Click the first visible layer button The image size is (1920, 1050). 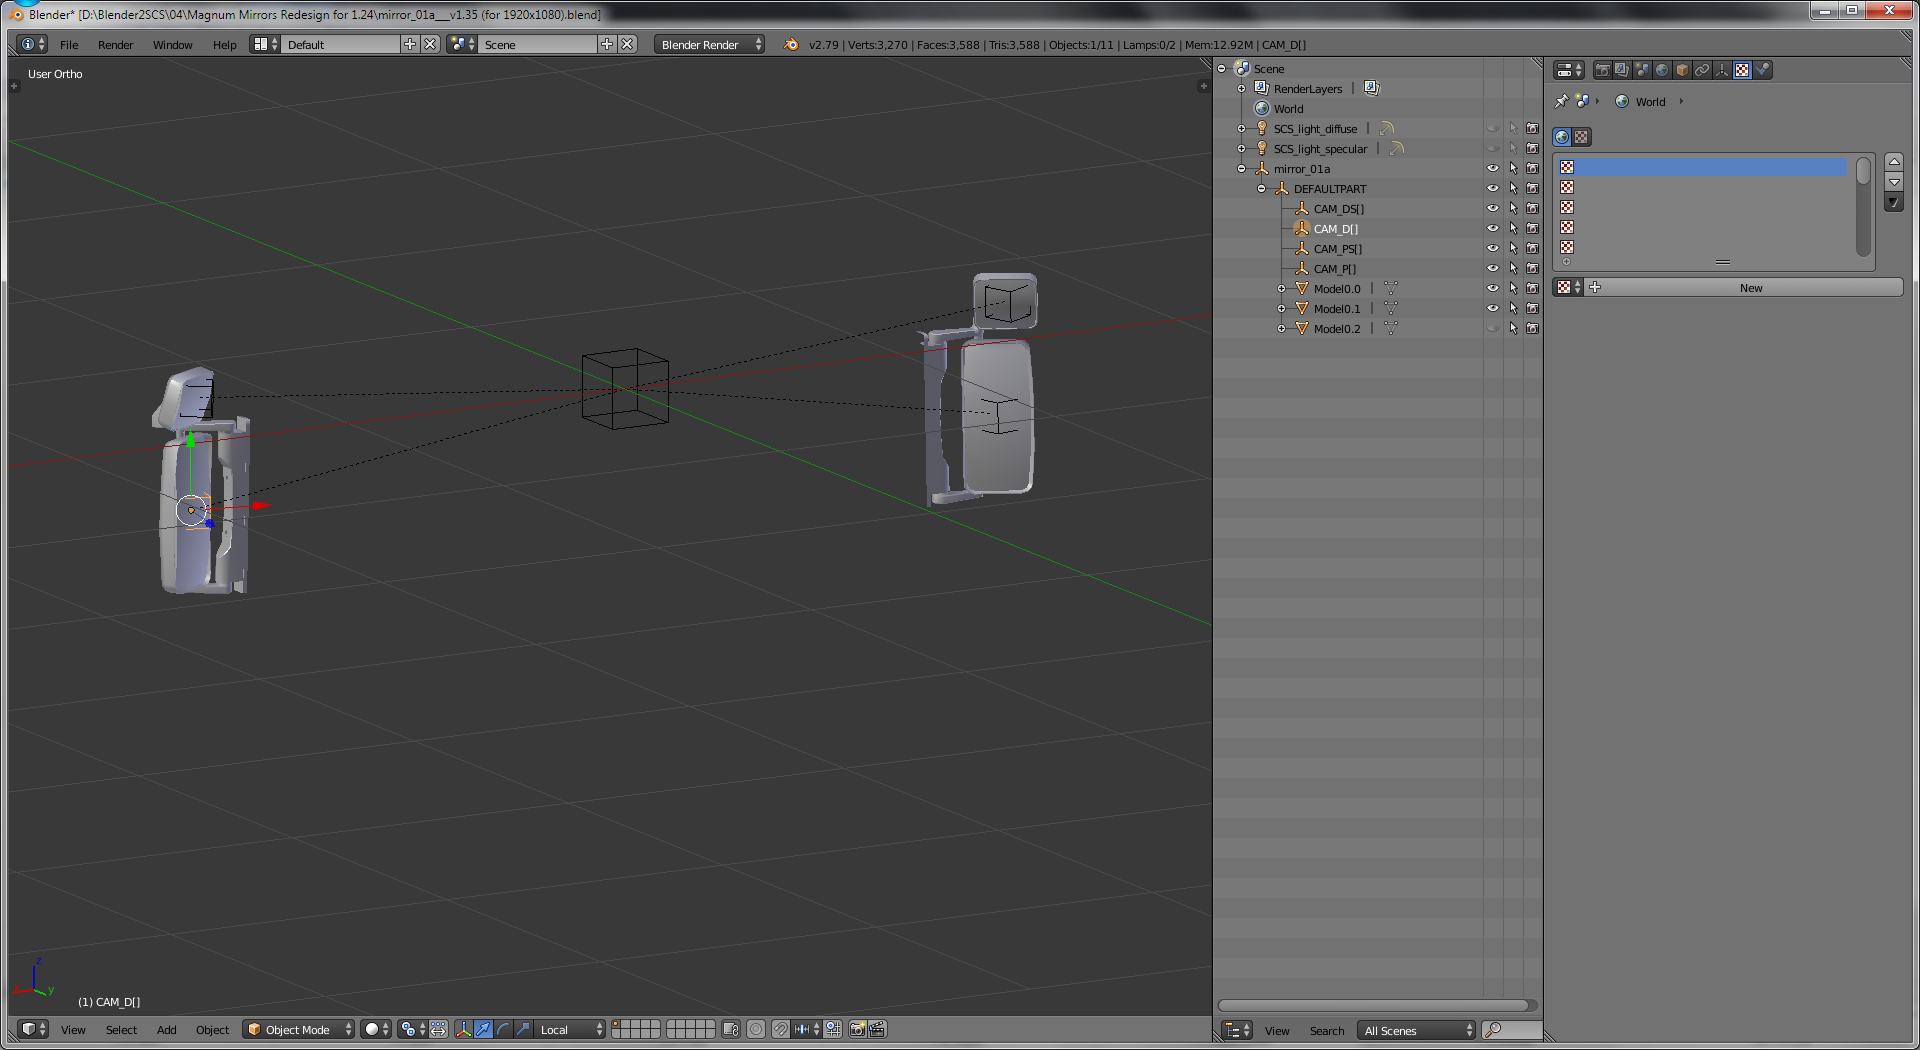coord(617,1025)
